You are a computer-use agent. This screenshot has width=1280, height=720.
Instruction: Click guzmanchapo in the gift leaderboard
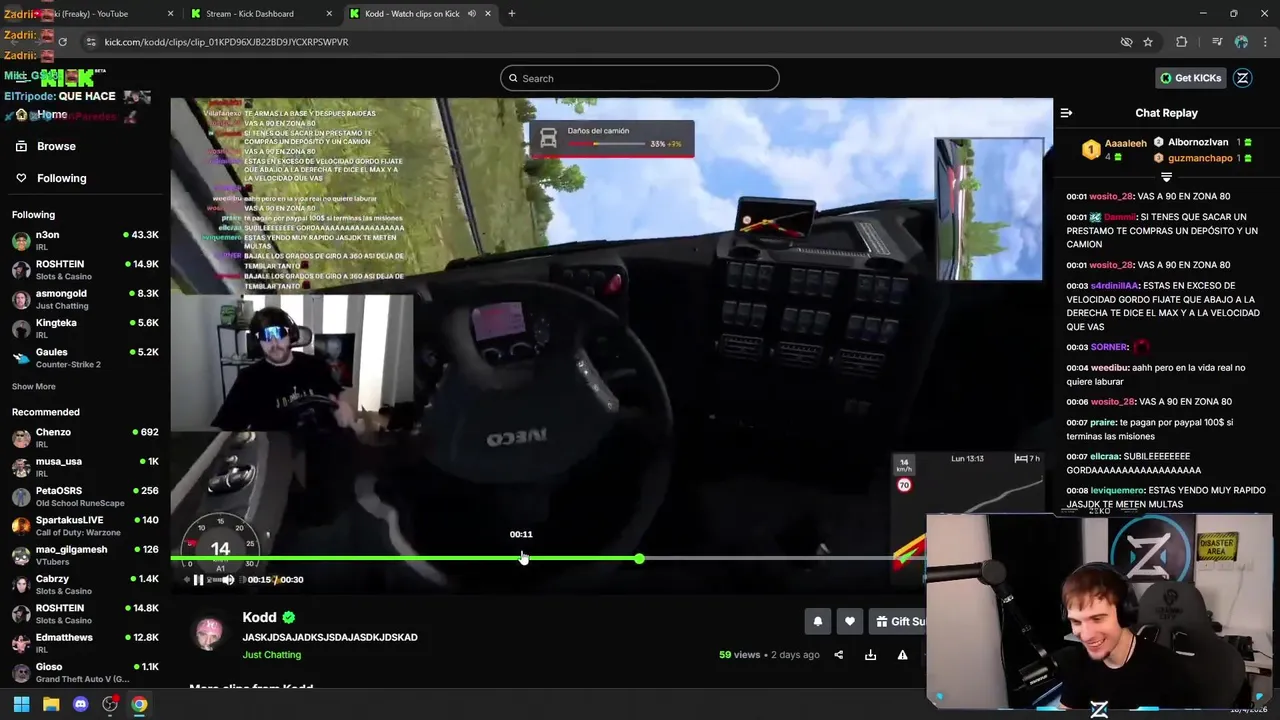coord(1203,158)
